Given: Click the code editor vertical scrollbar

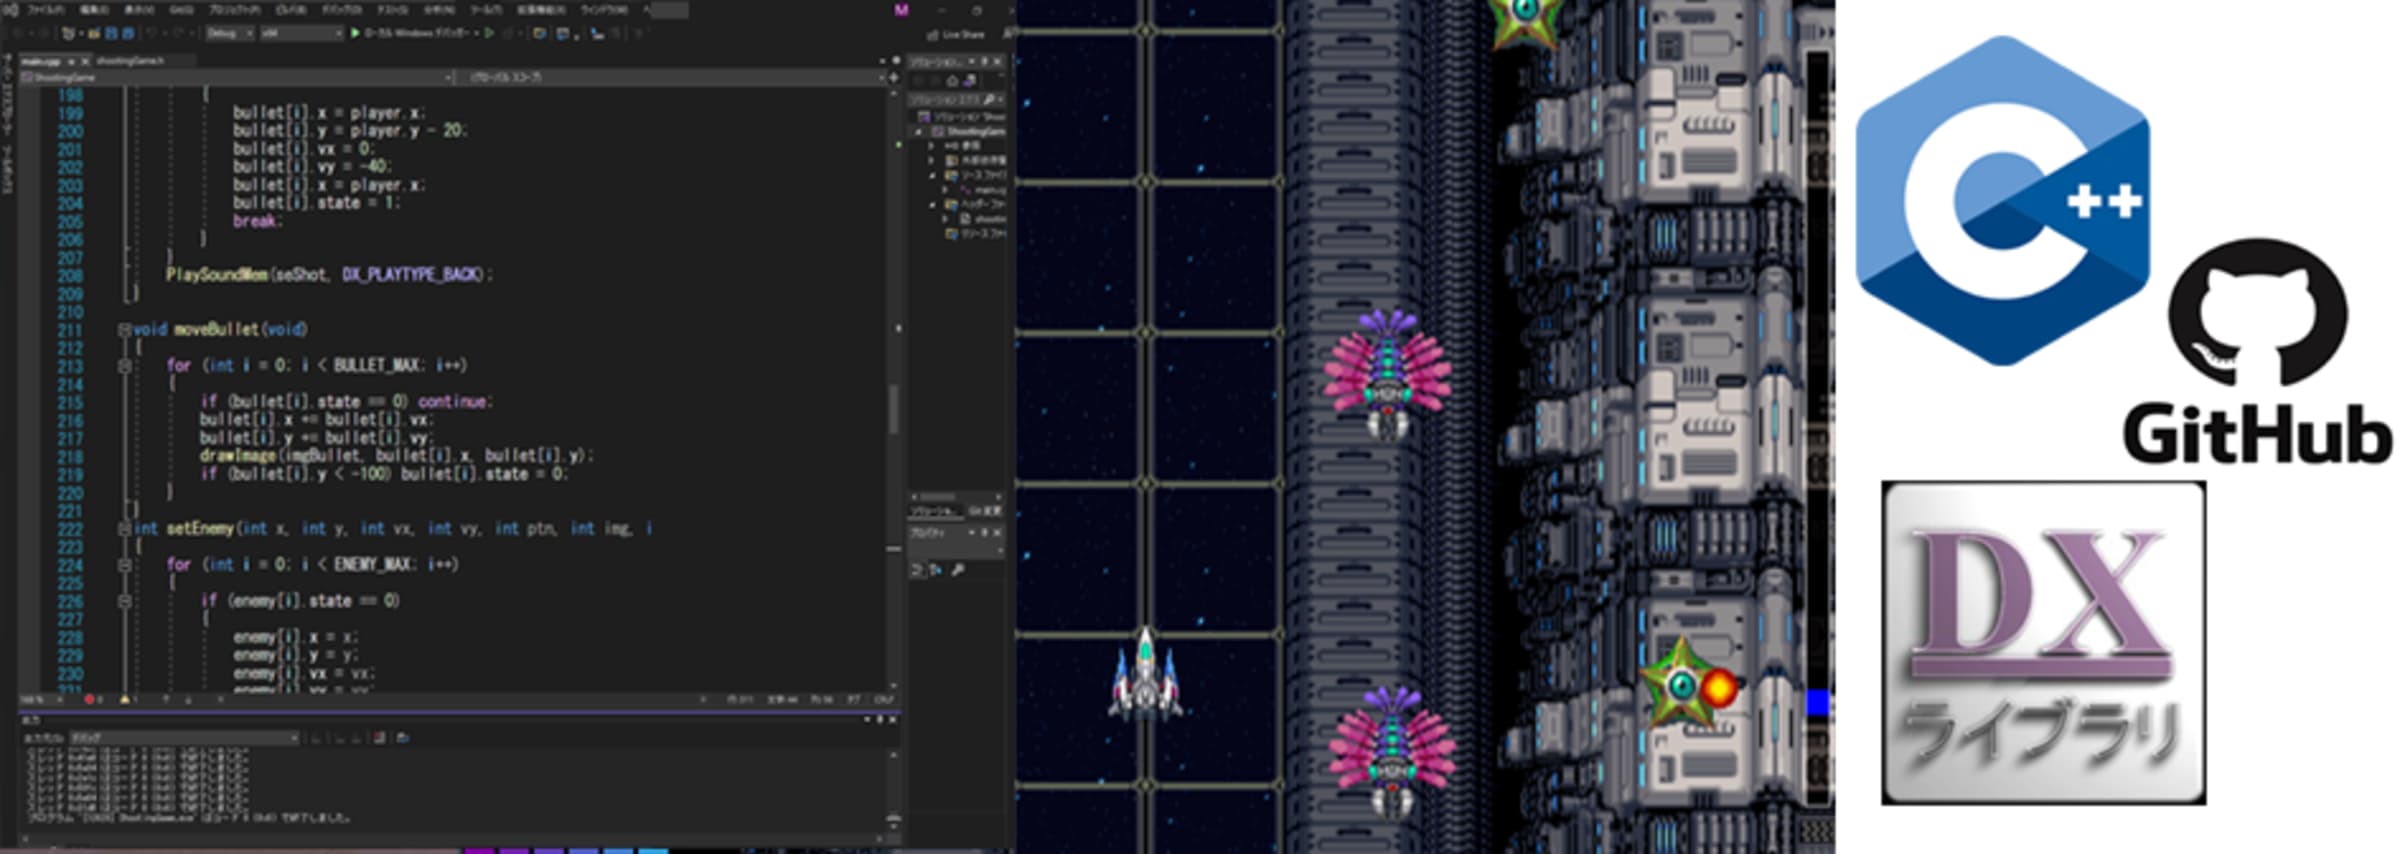Looking at the screenshot, I should [x=893, y=410].
